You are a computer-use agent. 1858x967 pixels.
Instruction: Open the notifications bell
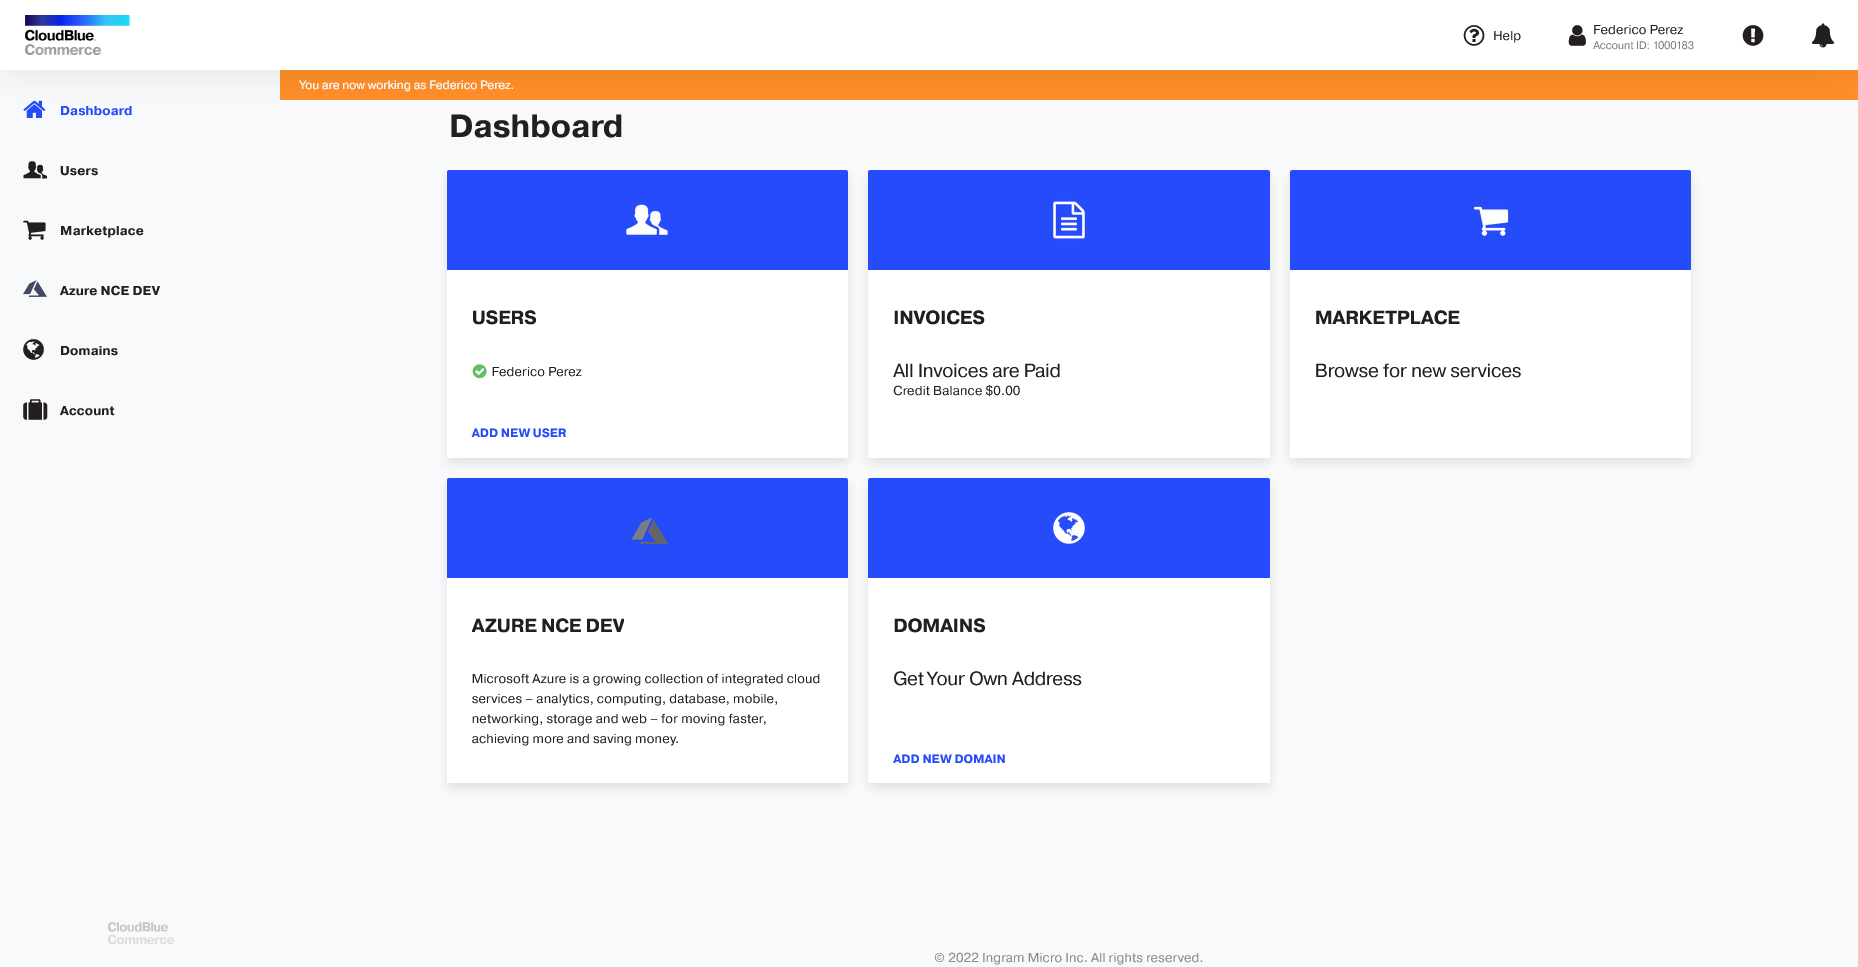click(x=1823, y=36)
